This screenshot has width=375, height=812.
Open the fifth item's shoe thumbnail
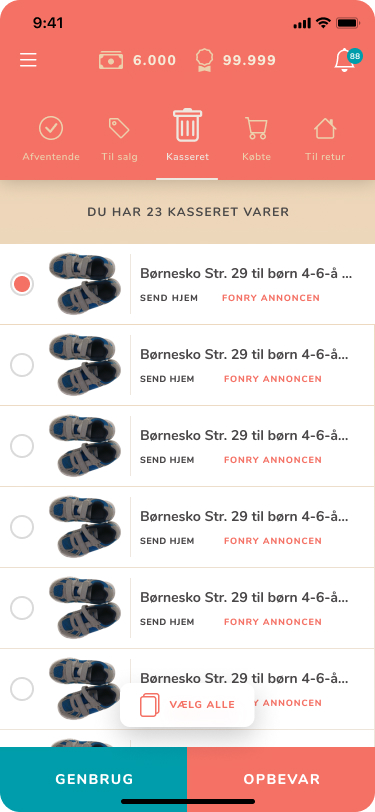tap(85, 608)
